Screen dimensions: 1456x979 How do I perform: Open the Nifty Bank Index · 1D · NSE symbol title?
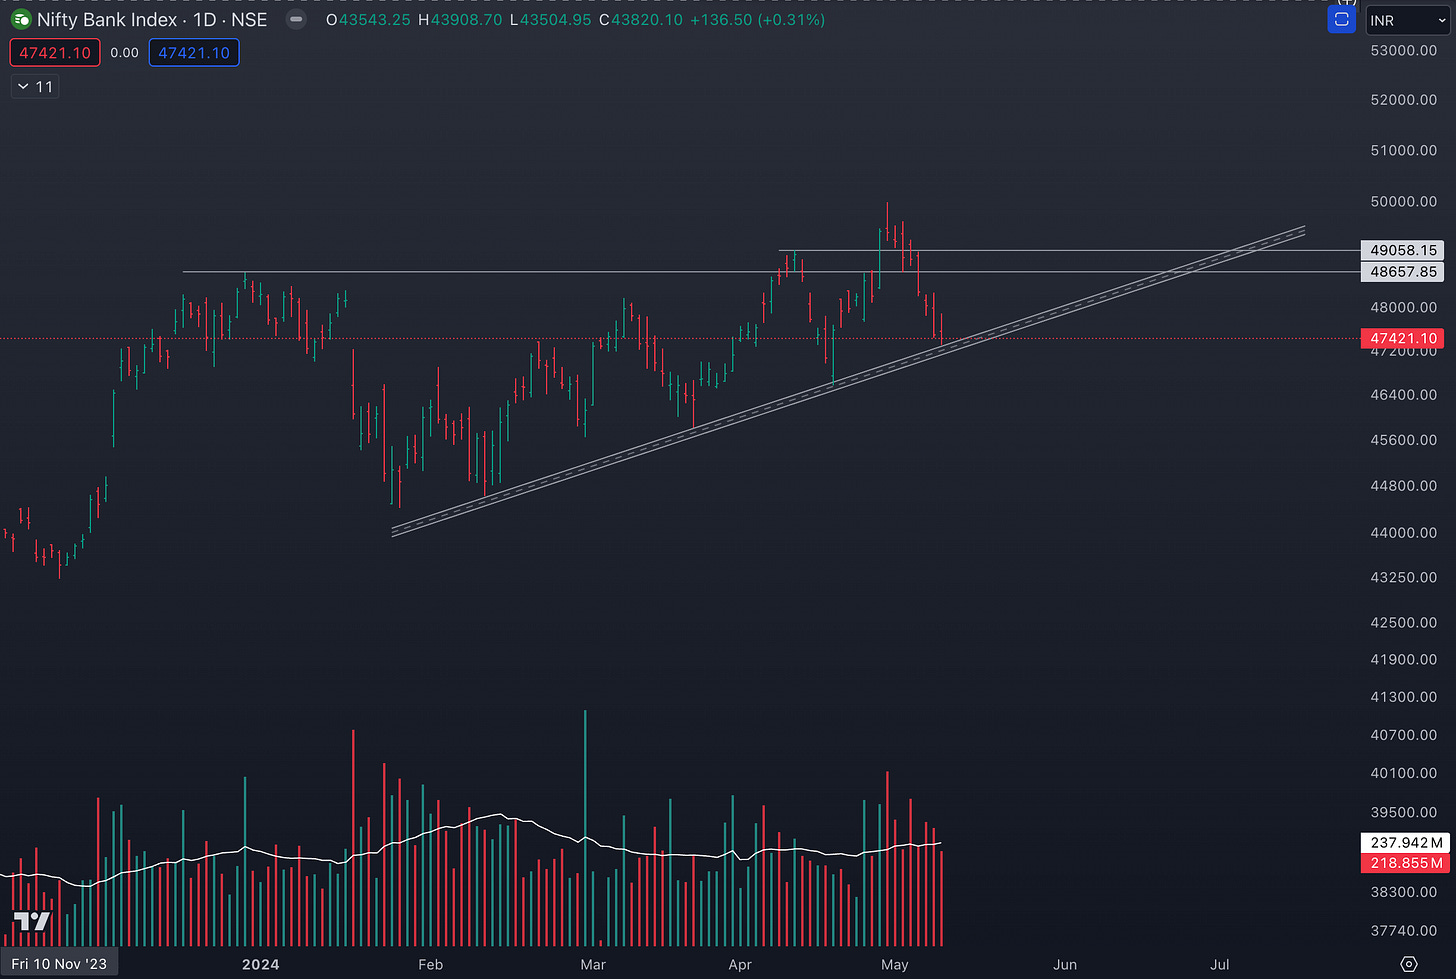click(x=152, y=20)
